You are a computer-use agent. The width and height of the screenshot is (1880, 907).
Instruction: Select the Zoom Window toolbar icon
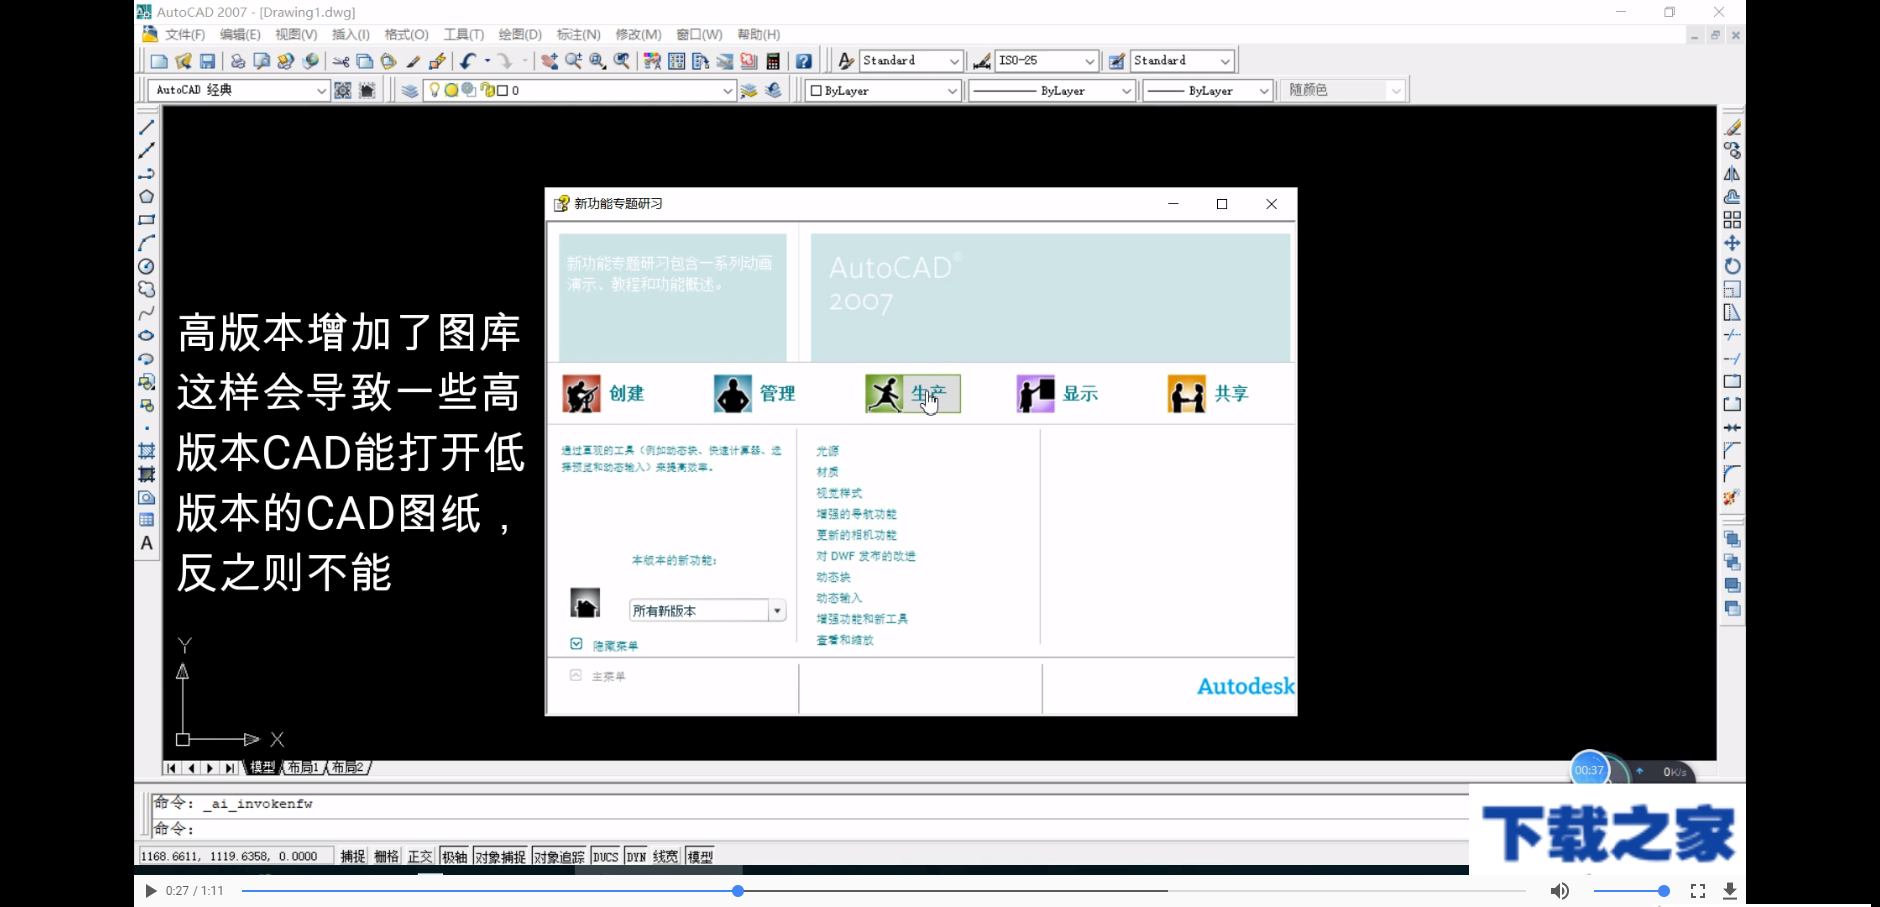[597, 60]
